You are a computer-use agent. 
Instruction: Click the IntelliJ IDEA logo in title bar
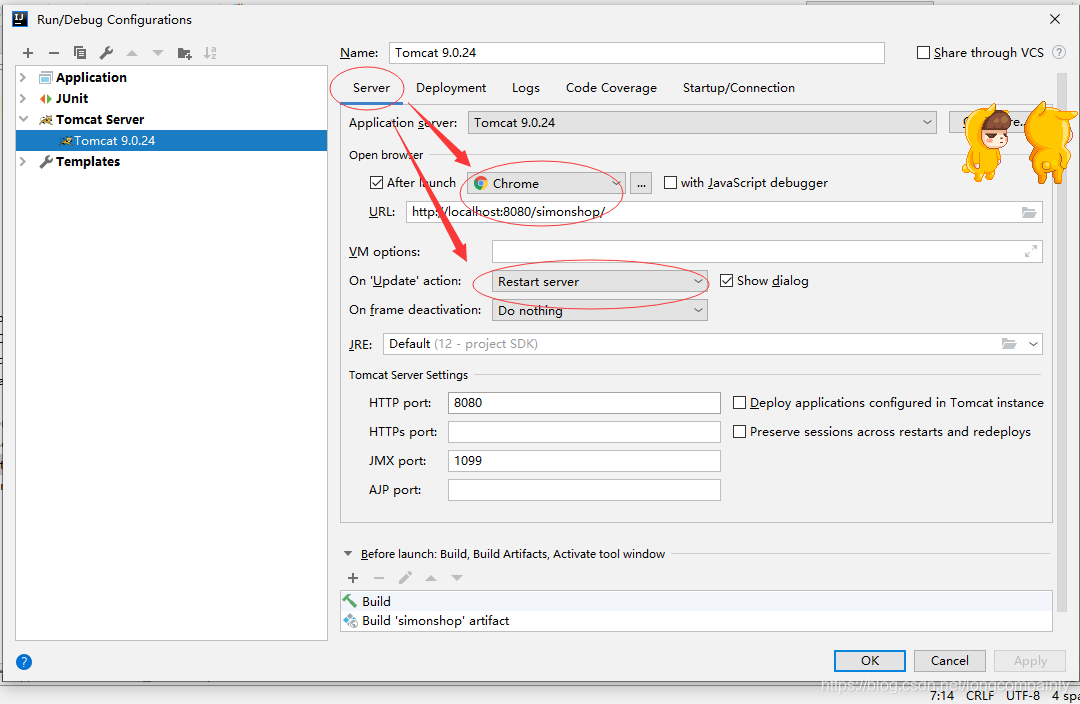click(x=20, y=19)
